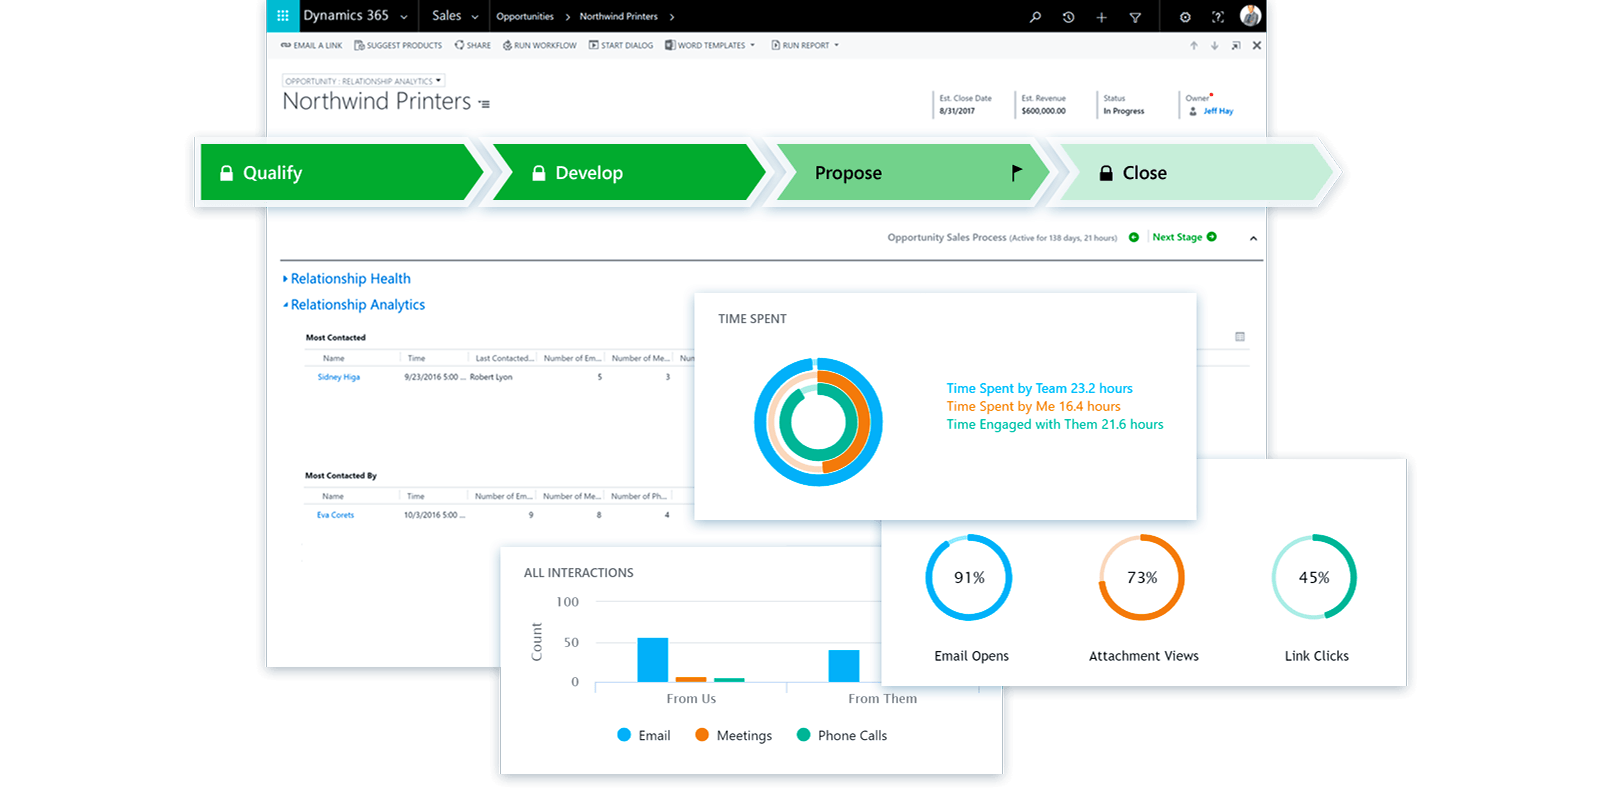The width and height of the screenshot is (1600, 808).
Task: Open the Eva Corets contact link
Action: (335, 515)
